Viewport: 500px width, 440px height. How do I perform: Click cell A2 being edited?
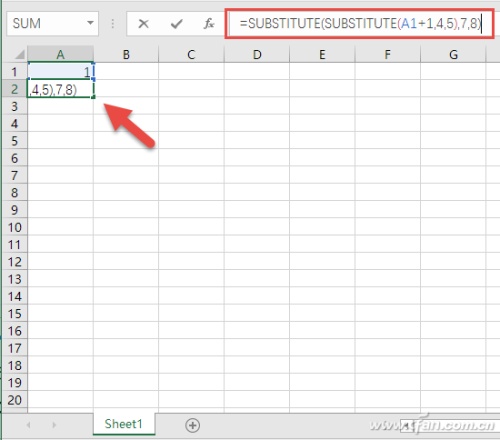pos(60,89)
